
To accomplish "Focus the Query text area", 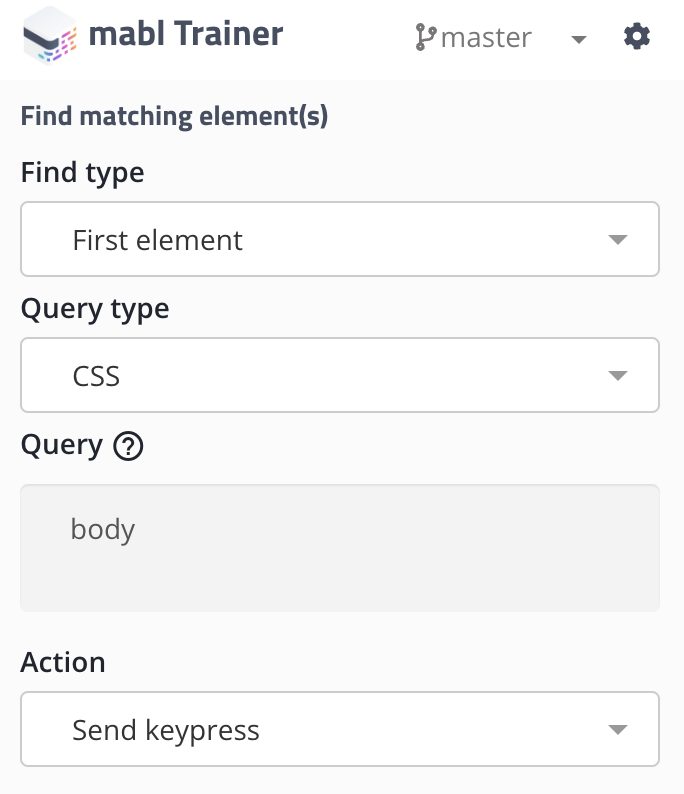I will pyautogui.click(x=339, y=570).
